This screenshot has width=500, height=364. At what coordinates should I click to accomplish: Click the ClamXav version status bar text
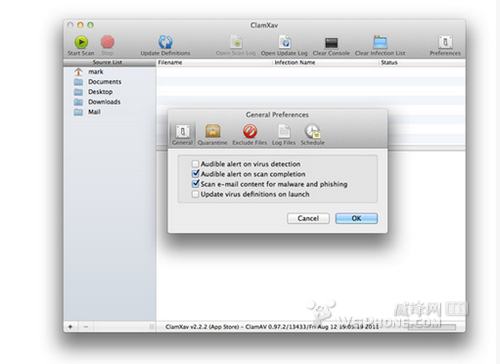(x=272, y=327)
